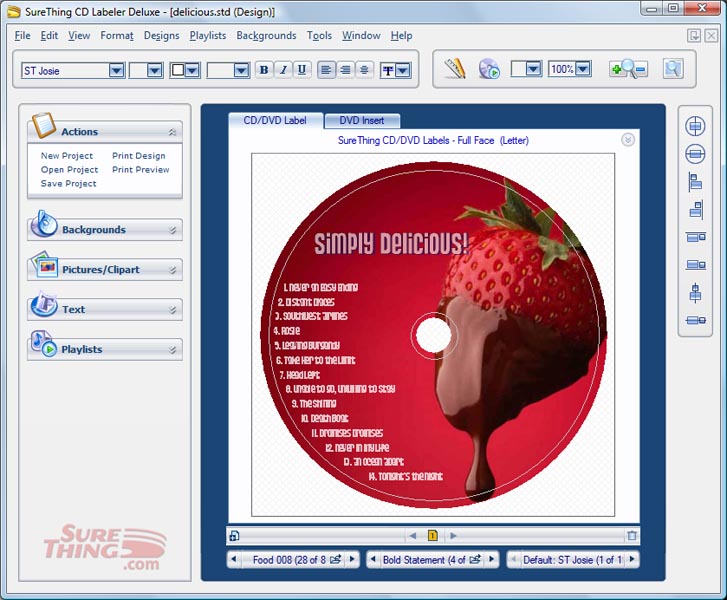This screenshot has height=600, width=727.
Task: Click the disc play icon in toolbar
Action: [488, 69]
